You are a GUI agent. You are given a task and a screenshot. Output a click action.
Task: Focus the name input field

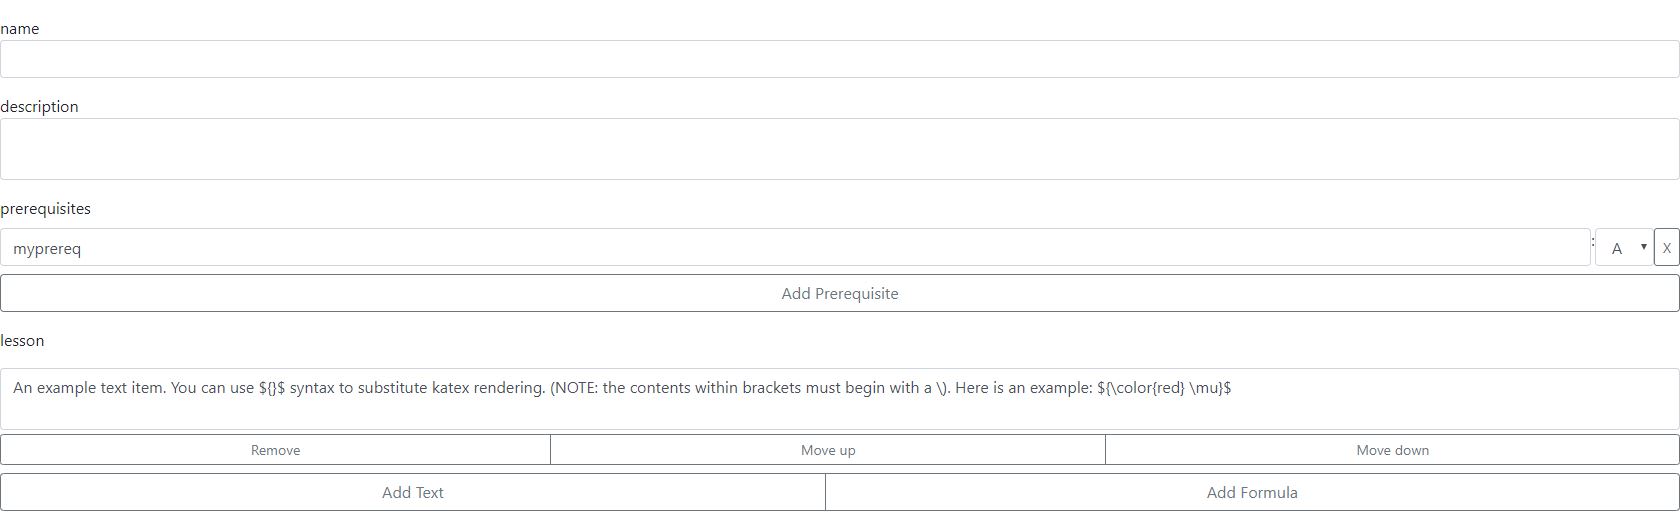tap(839, 59)
